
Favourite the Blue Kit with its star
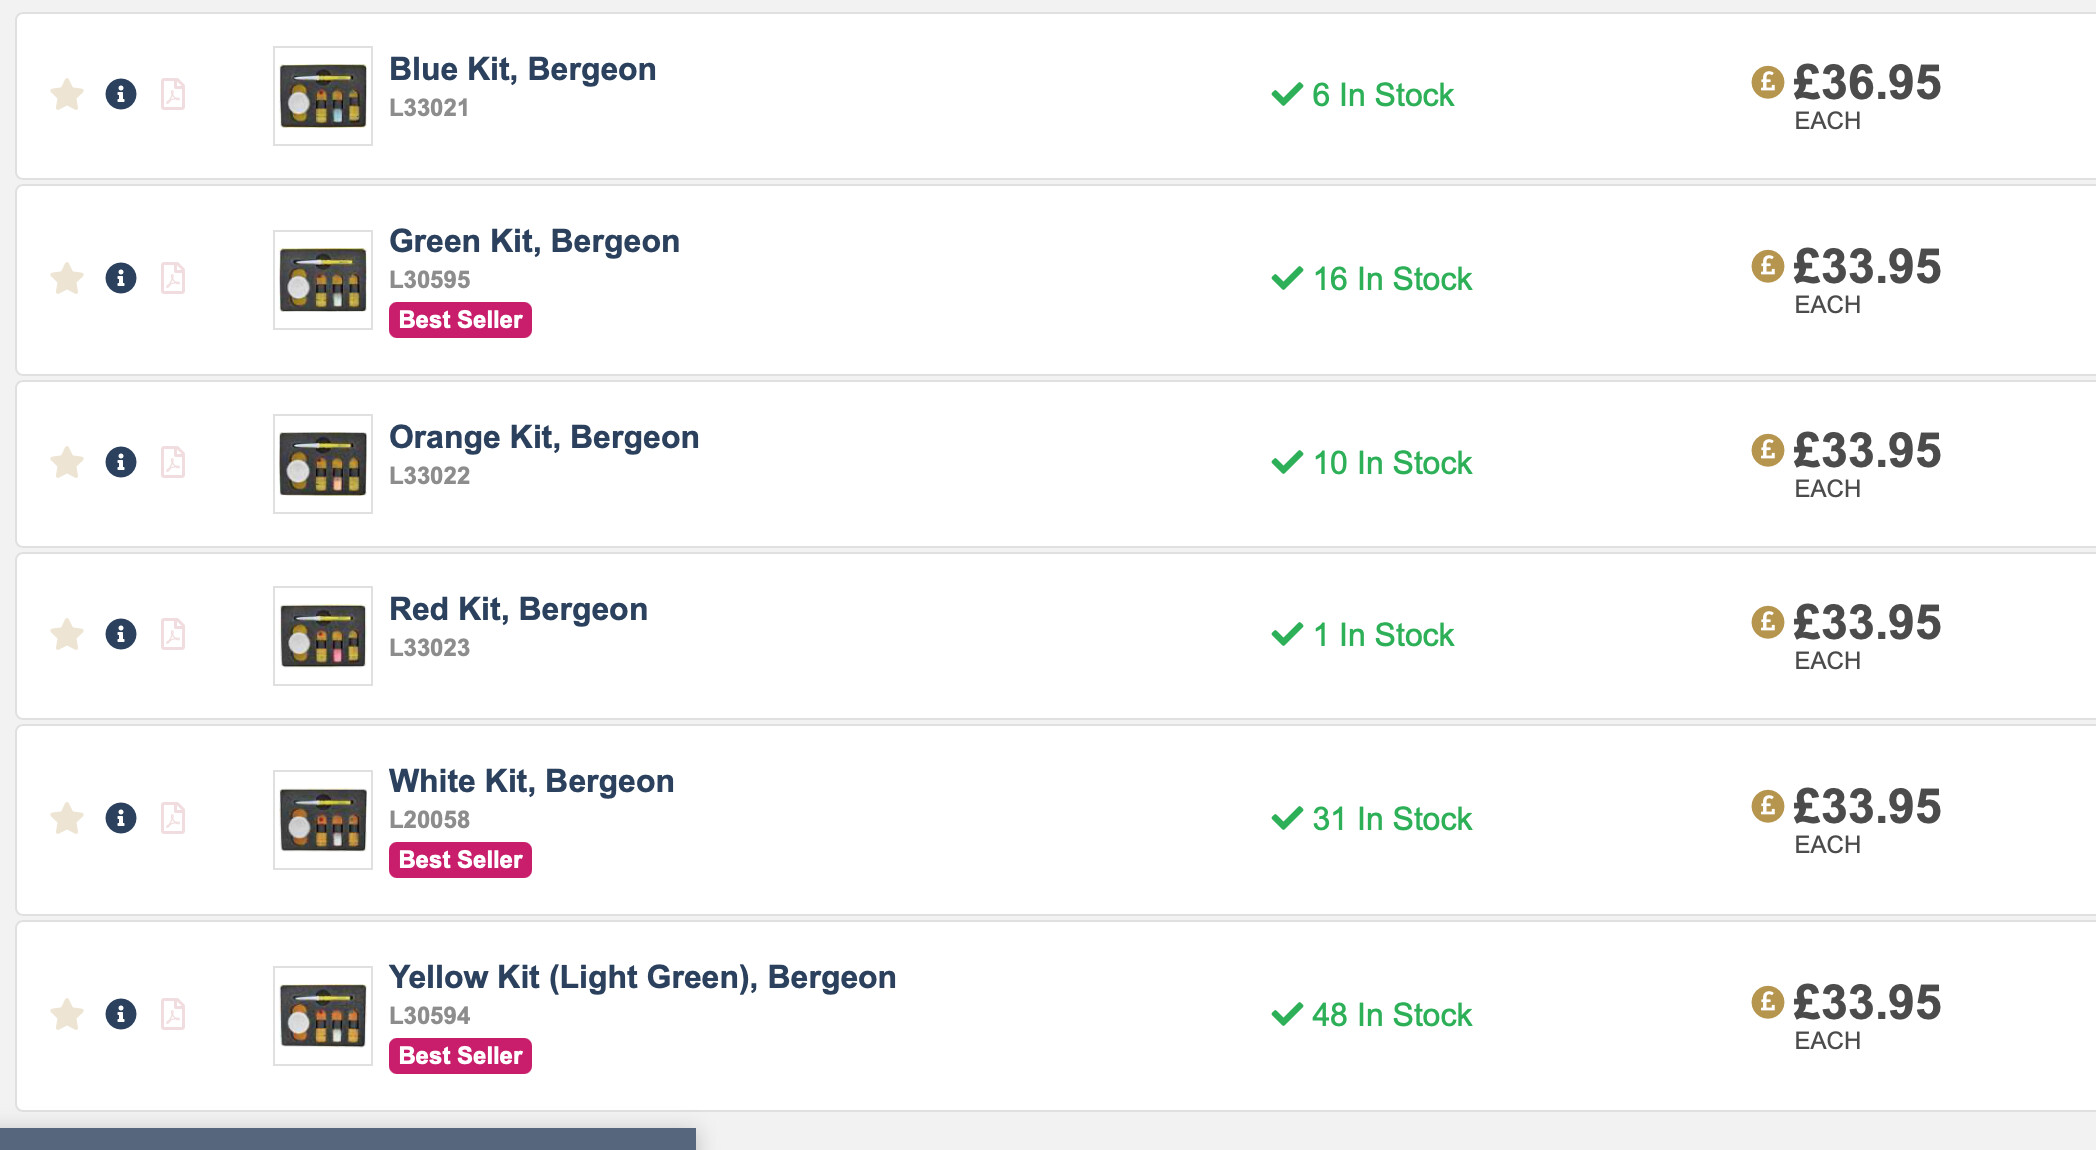click(67, 95)
